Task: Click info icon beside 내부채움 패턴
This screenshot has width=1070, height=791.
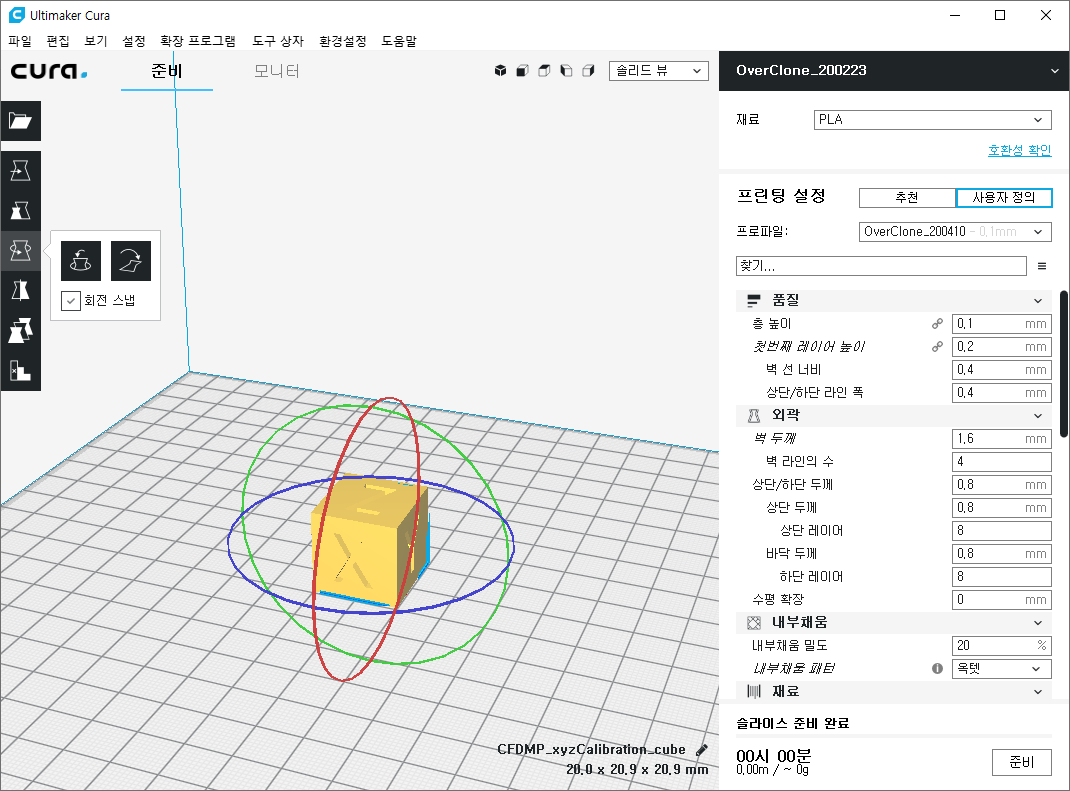Action: click(937, 669)
